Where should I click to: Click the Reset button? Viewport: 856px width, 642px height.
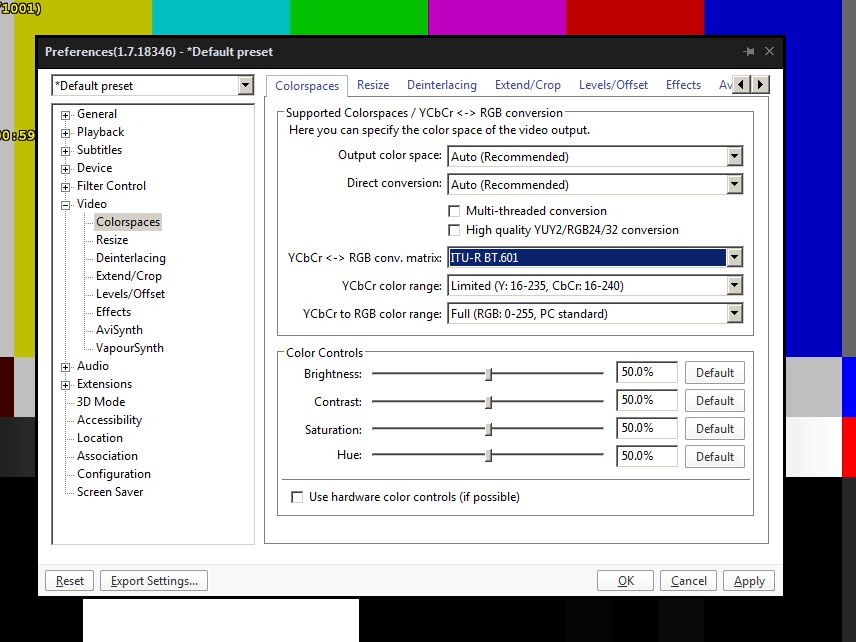point(69,581)
